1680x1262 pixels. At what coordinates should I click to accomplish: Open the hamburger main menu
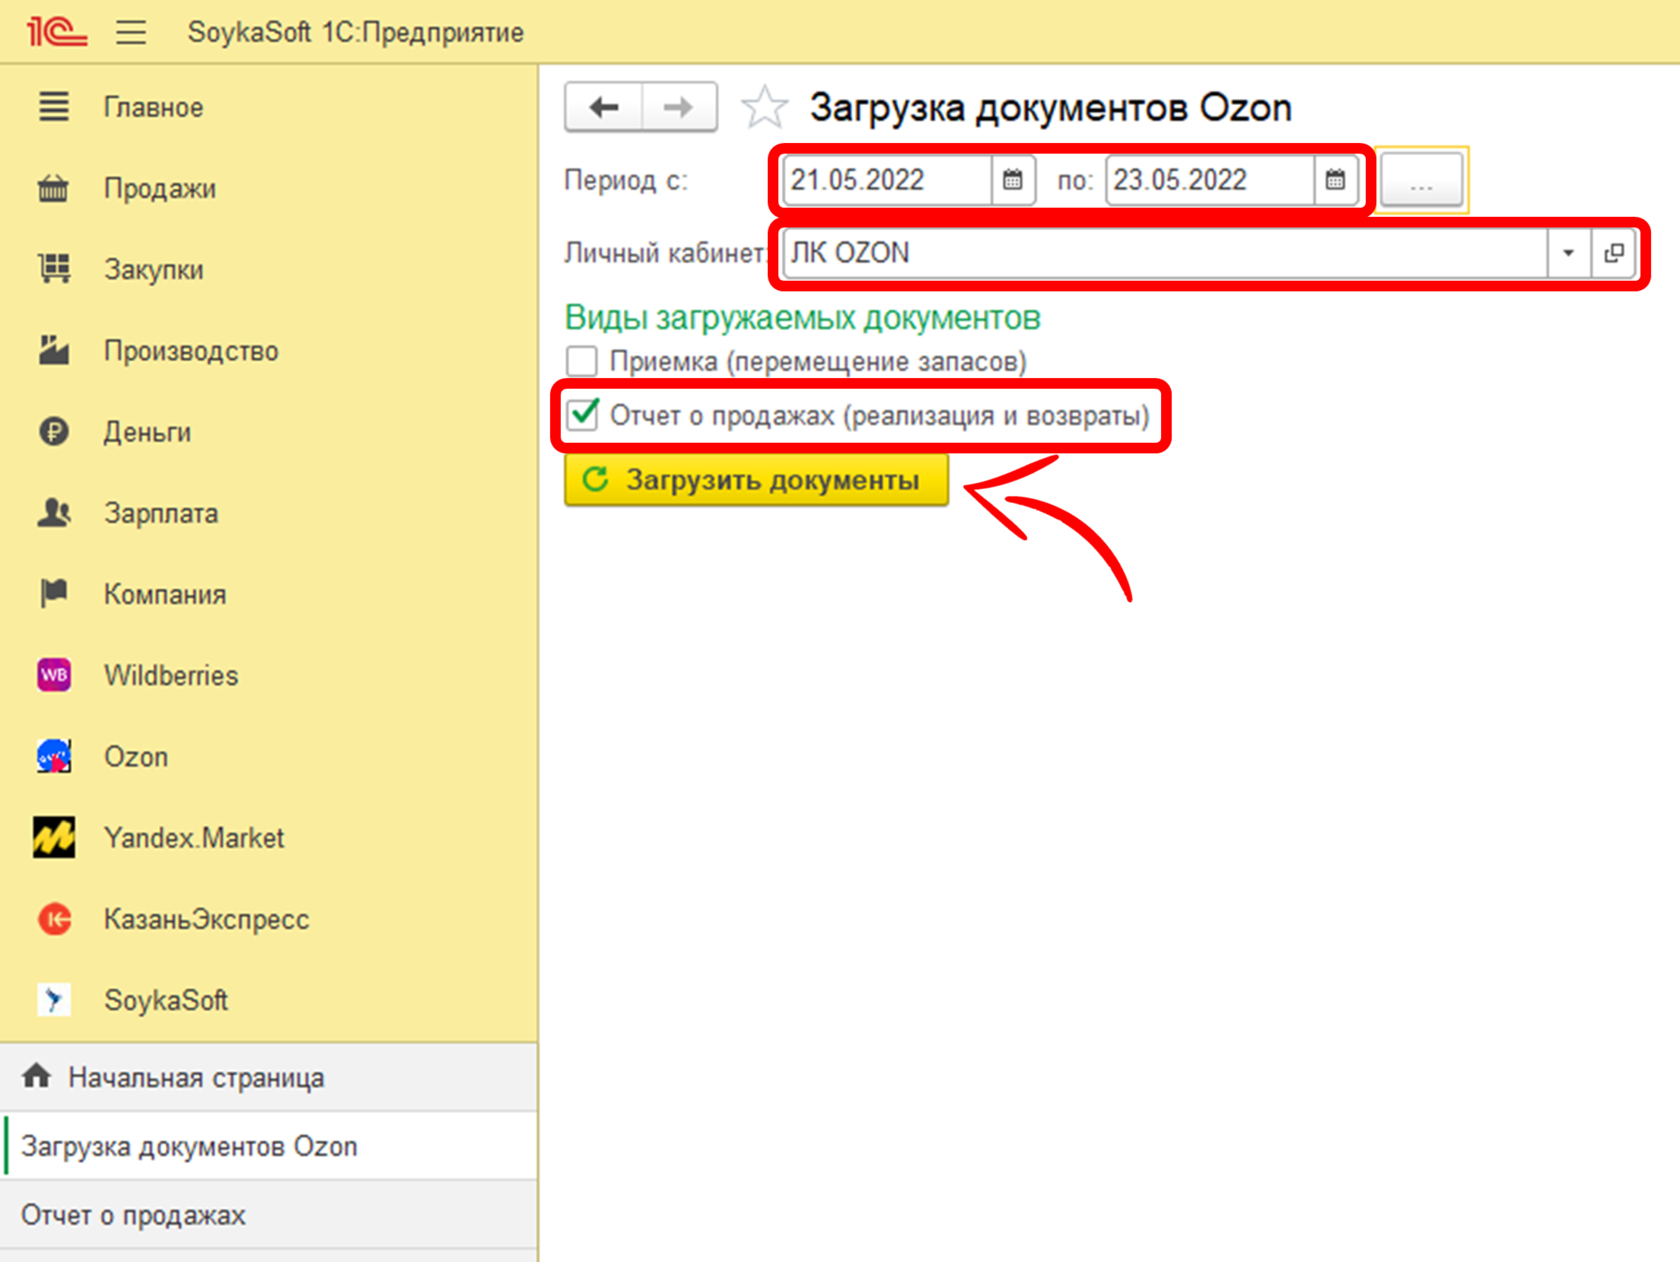131,32
